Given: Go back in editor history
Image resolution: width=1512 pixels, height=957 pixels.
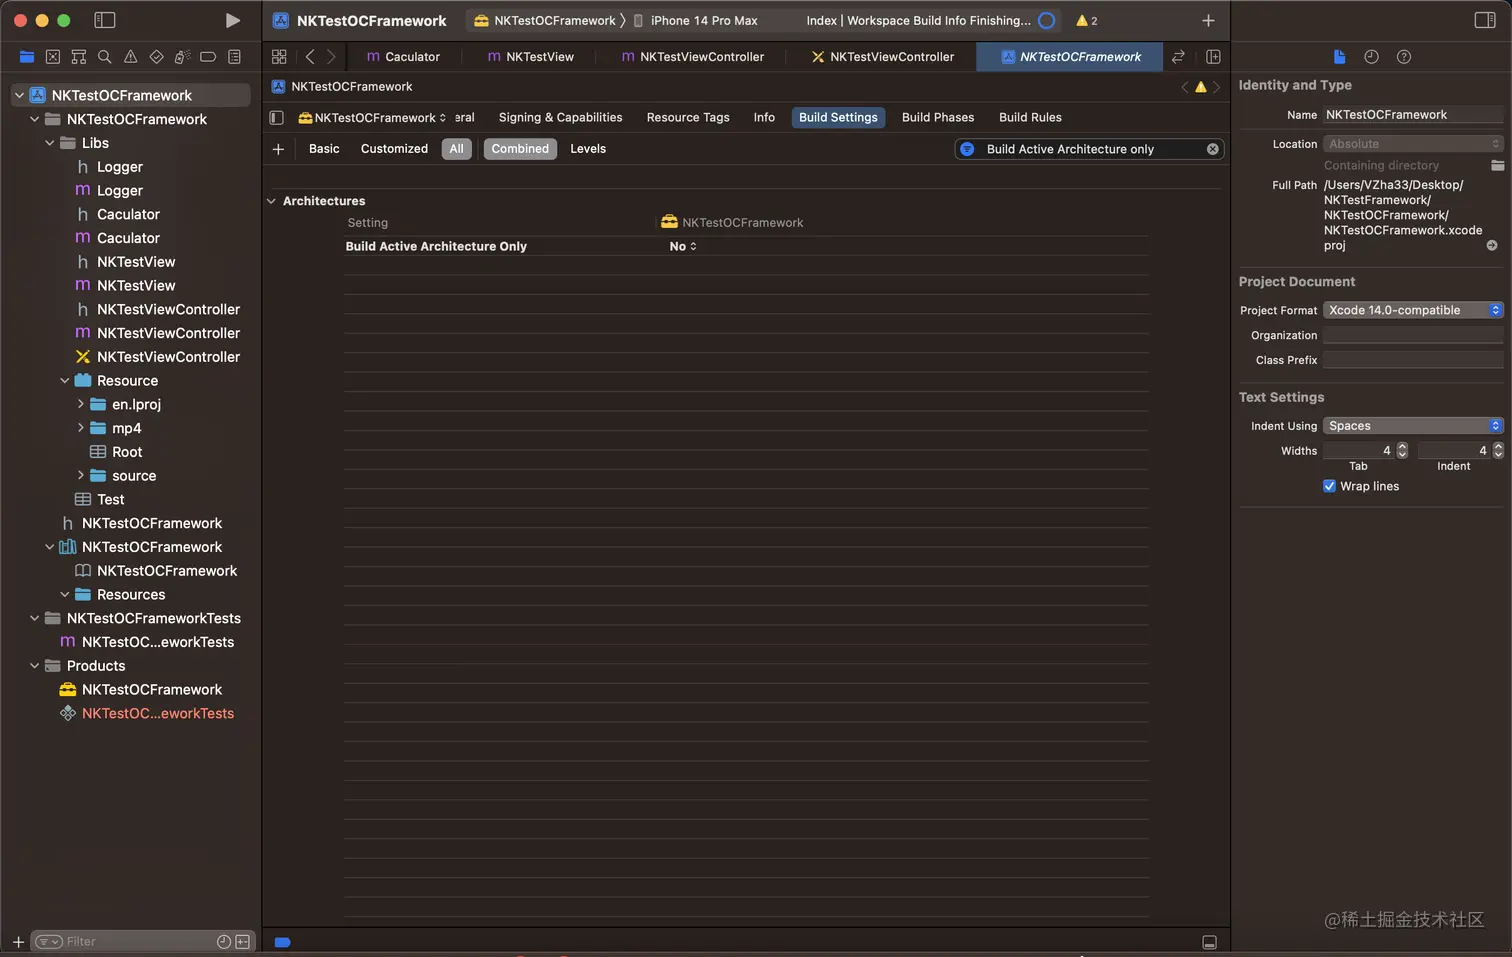Looking at the screenshot, I should [x=310, y=57].
